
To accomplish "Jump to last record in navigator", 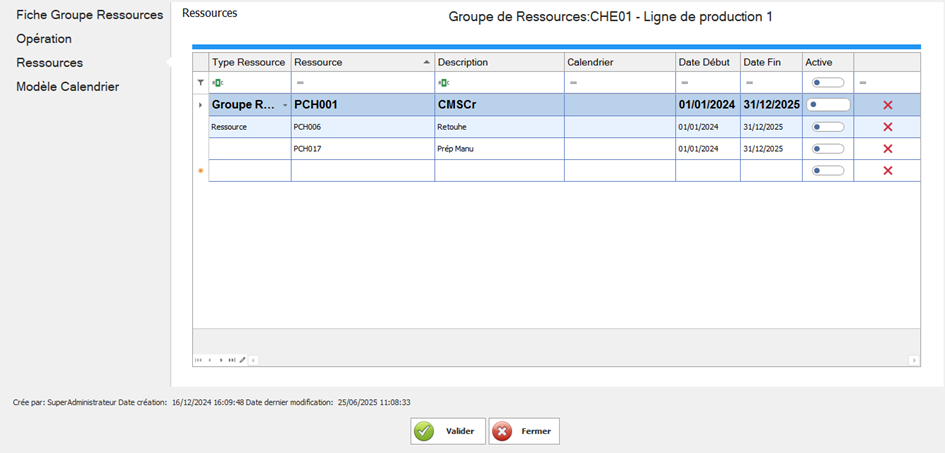I will click(x=232, y=359).
